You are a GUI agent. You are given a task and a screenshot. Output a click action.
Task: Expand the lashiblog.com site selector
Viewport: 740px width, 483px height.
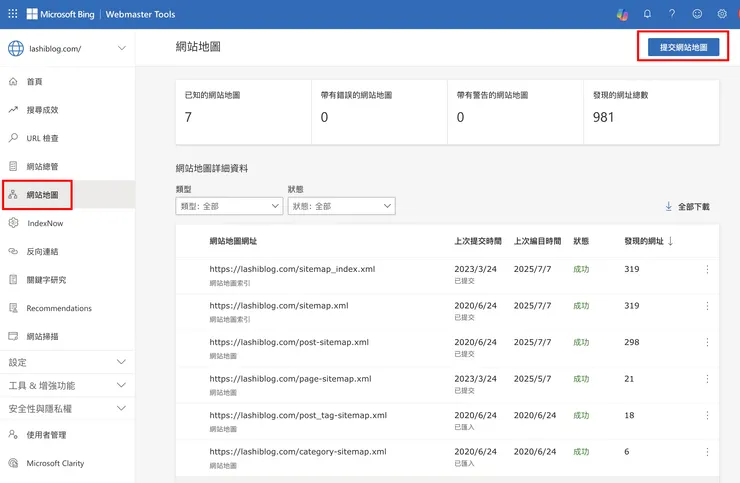pos(122,48)
